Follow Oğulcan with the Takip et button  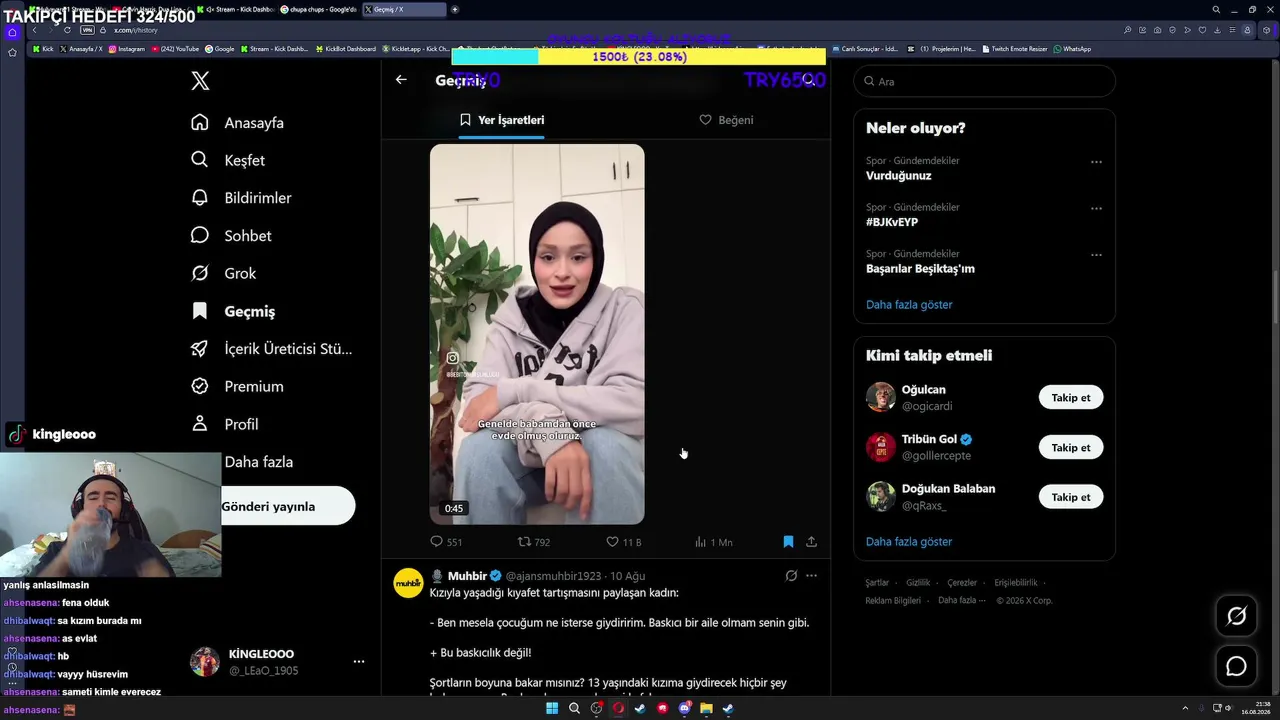tap(1071, 398)
